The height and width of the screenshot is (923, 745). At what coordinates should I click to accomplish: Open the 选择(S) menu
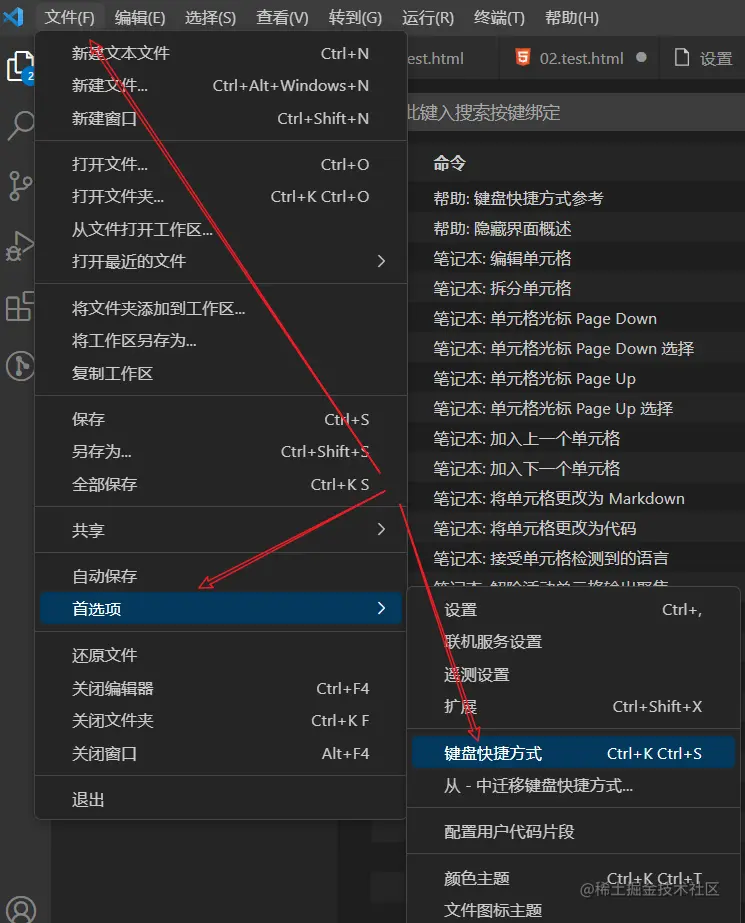(x=210, y=18)
